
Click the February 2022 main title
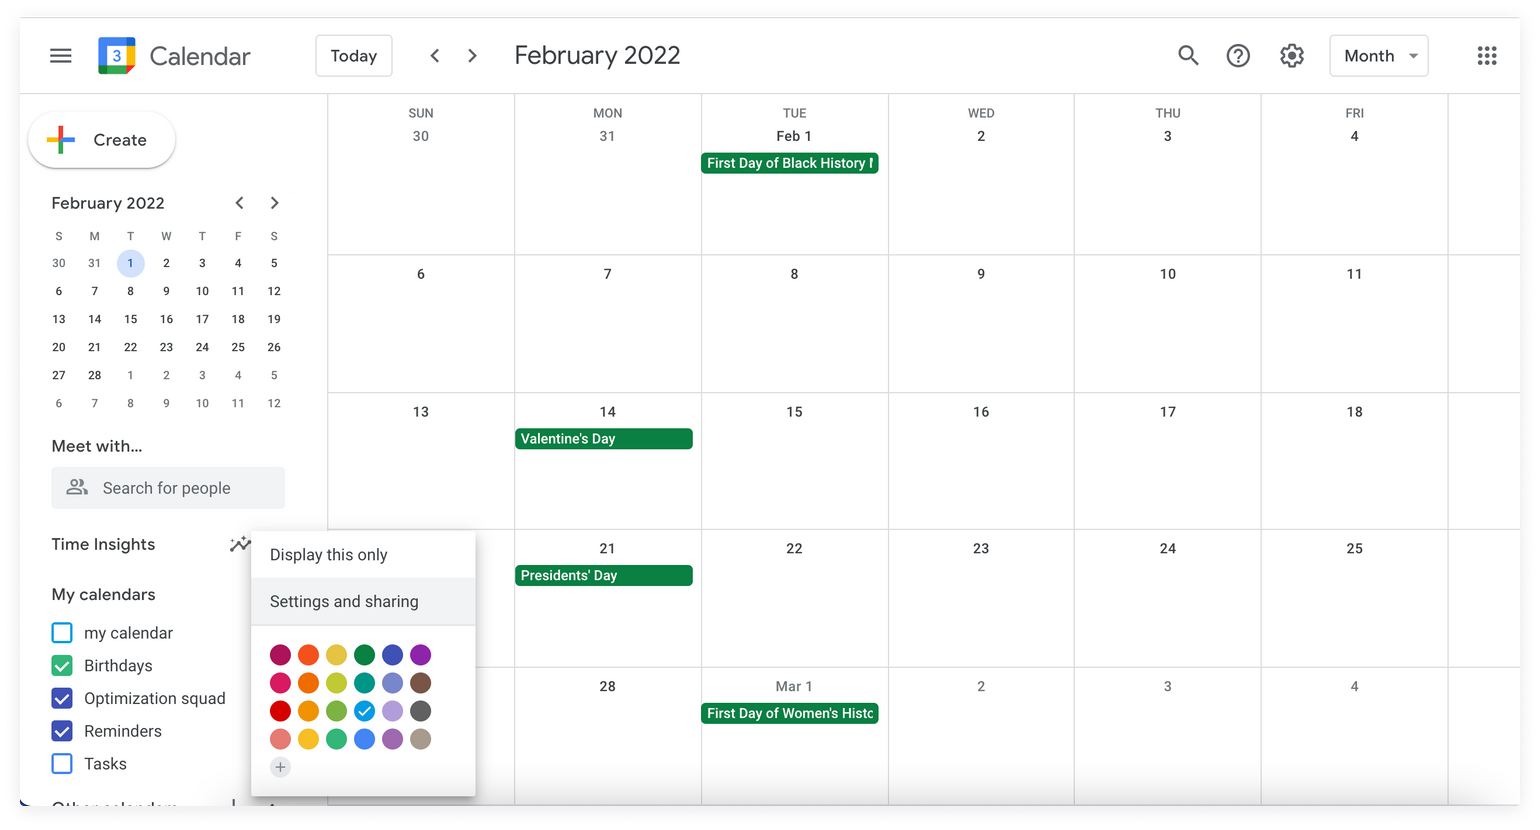[597, 56]
